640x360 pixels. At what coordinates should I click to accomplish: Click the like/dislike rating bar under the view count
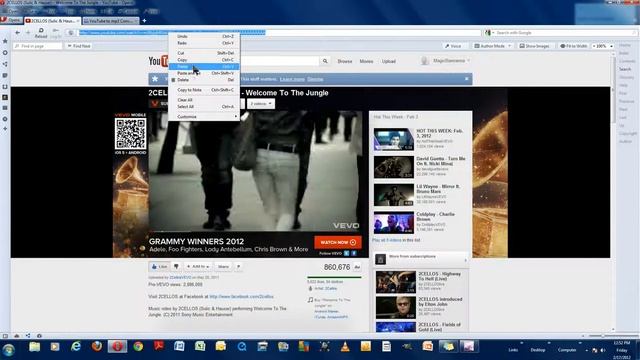point(334,277)
